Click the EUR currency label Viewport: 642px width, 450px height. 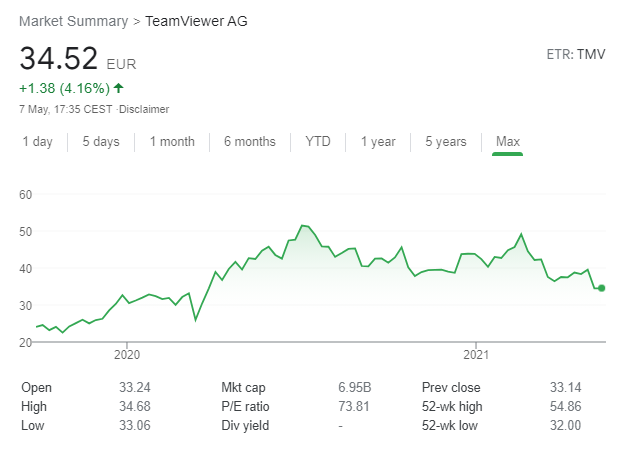tap(121, 64)
